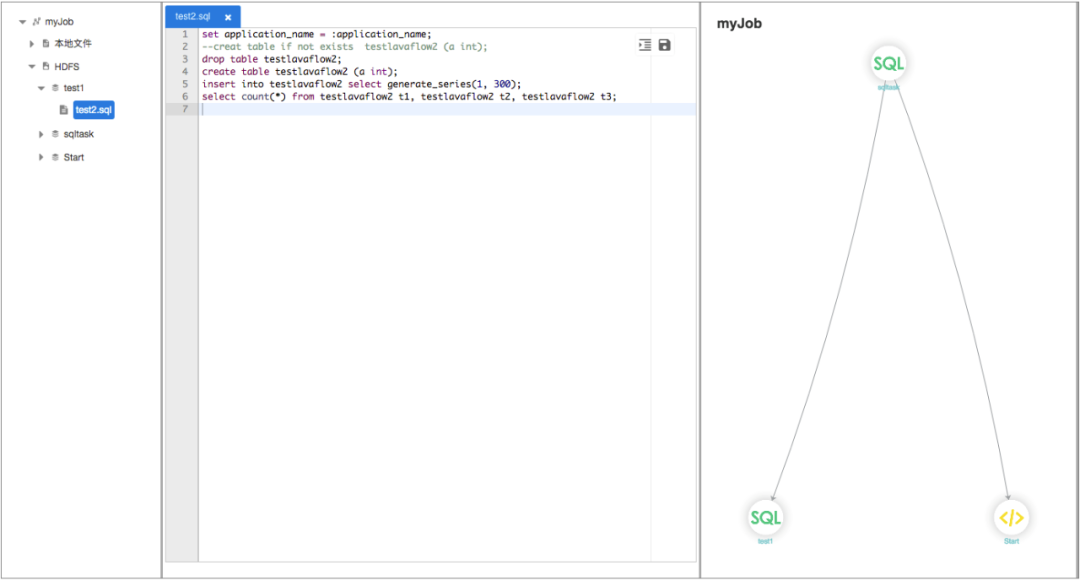Click the 'insert into testlavaflow2' line
Screen dimensions: 1080x581
coord(362,84)
